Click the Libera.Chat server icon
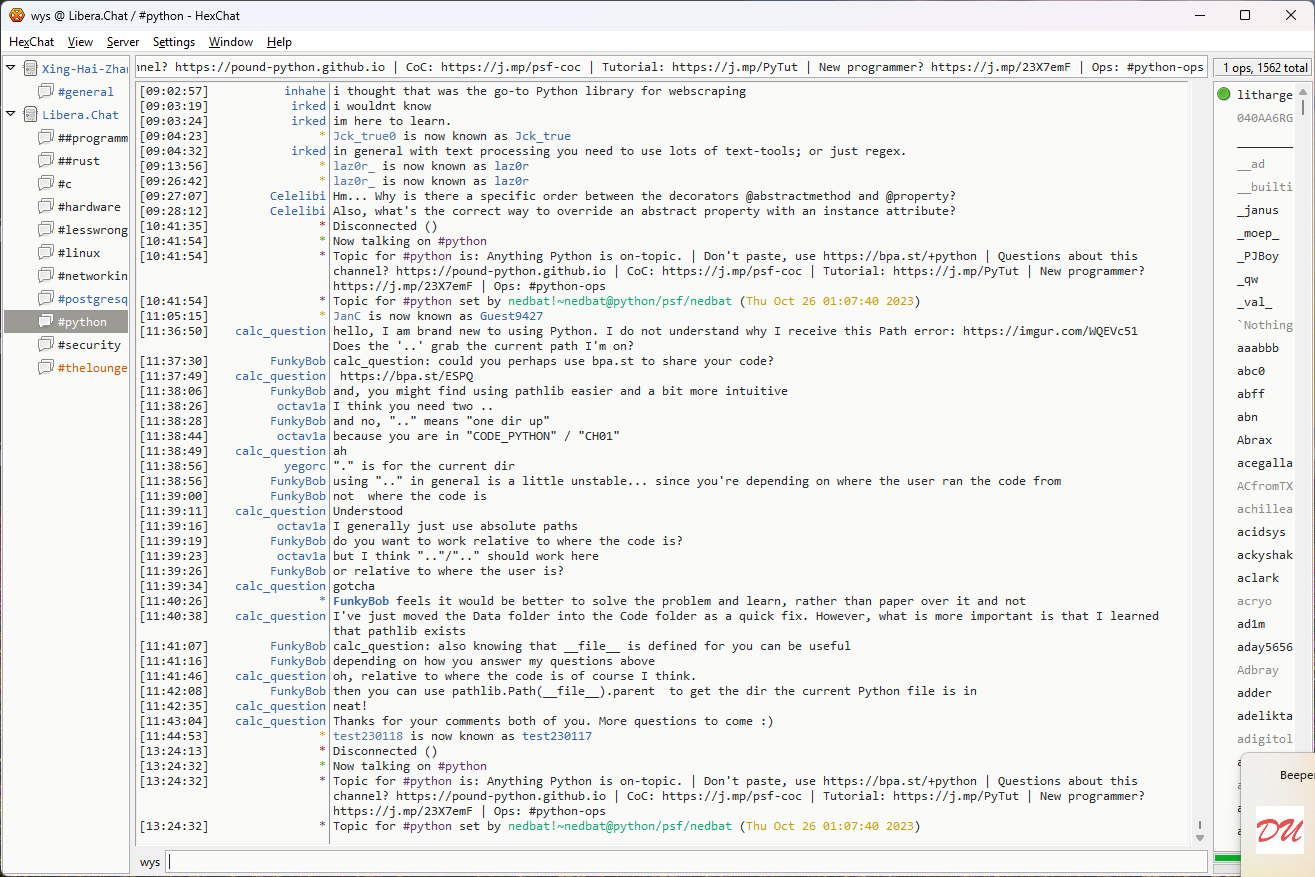The width and height of the screenshot is (1315, 877). tap(31, 115)
